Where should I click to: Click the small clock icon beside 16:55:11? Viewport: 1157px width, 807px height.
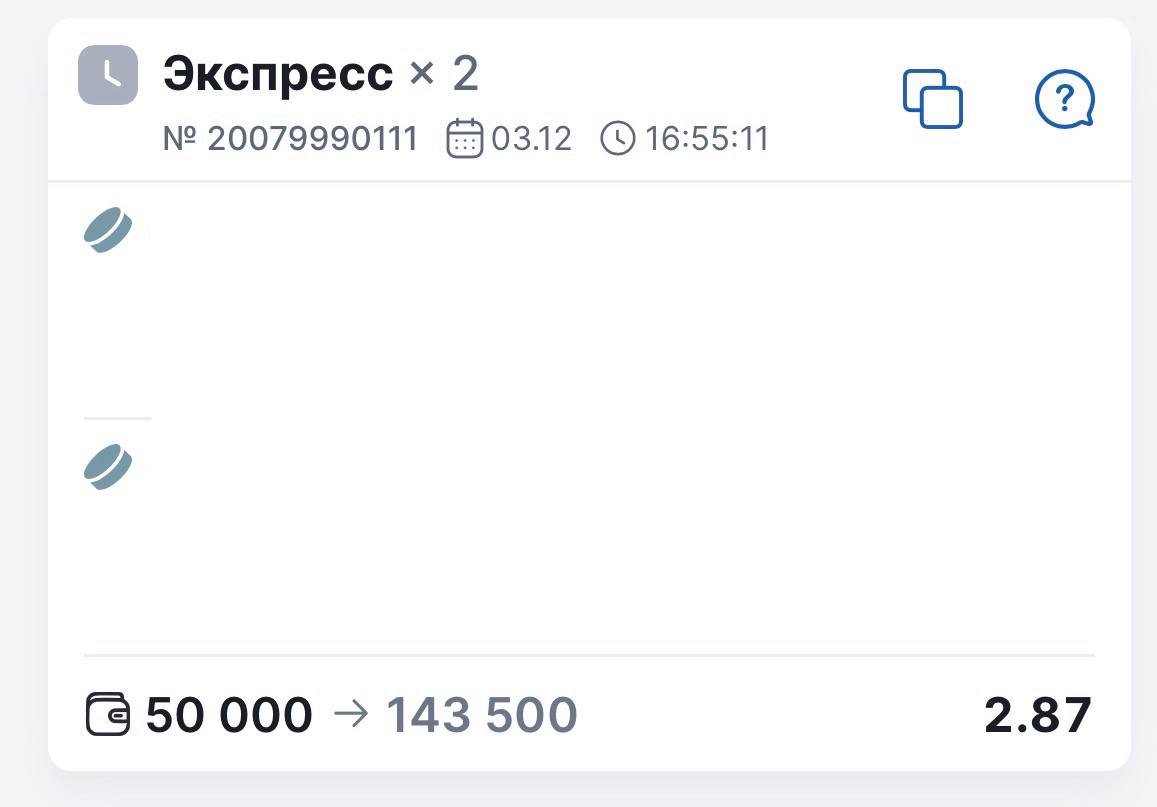pyautogui.click(x=617, y=138)
